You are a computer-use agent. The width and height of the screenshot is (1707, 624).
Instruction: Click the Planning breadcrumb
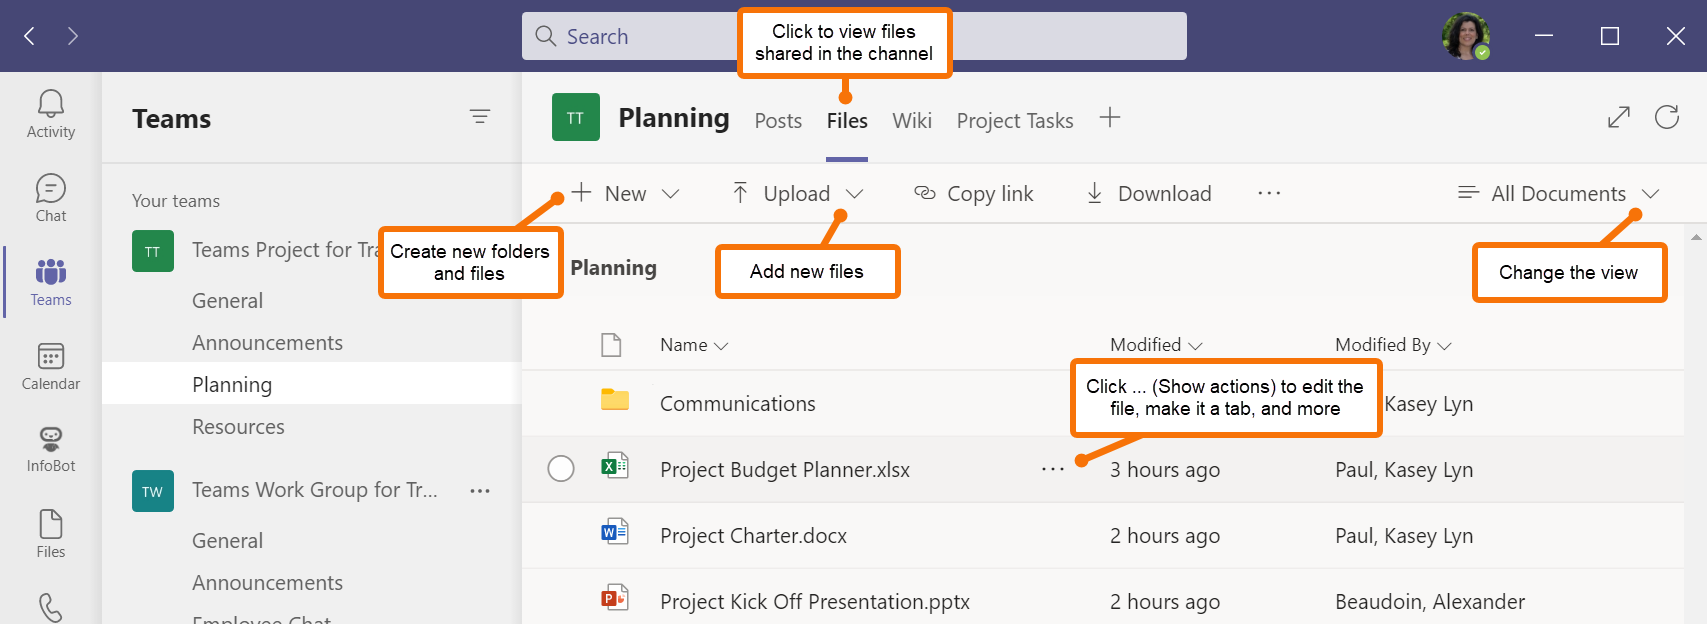pyautogui.click(x=613, y=268)
